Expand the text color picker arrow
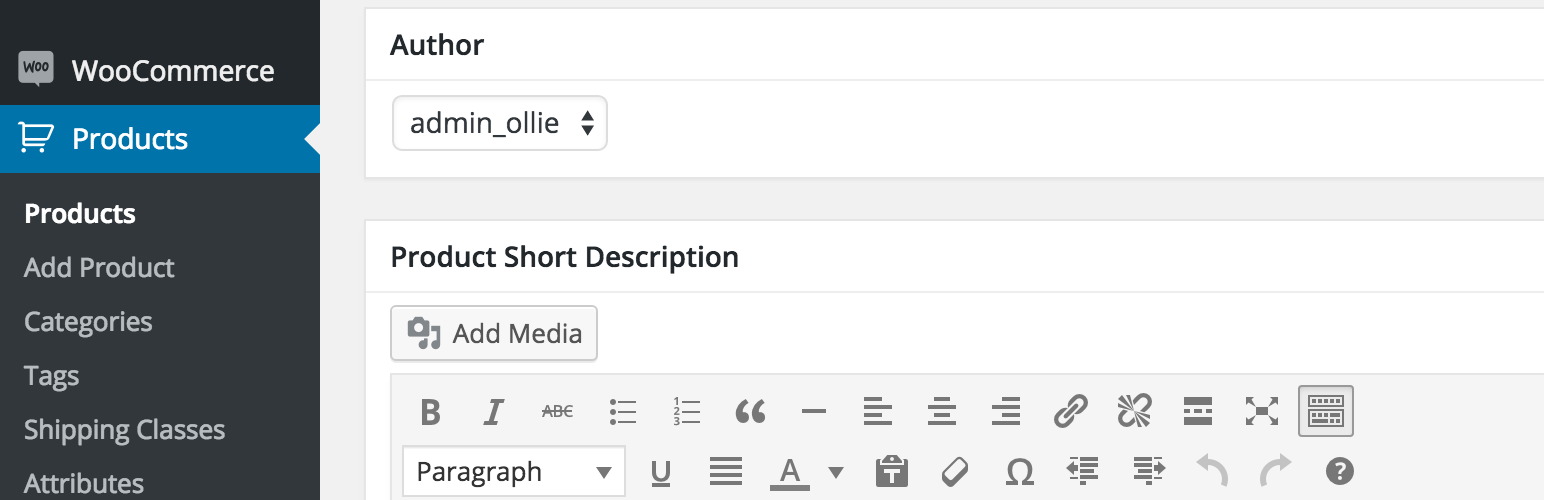Viewport: 1544px width, 500px height. pyautogui.click(x=836, y=472)
